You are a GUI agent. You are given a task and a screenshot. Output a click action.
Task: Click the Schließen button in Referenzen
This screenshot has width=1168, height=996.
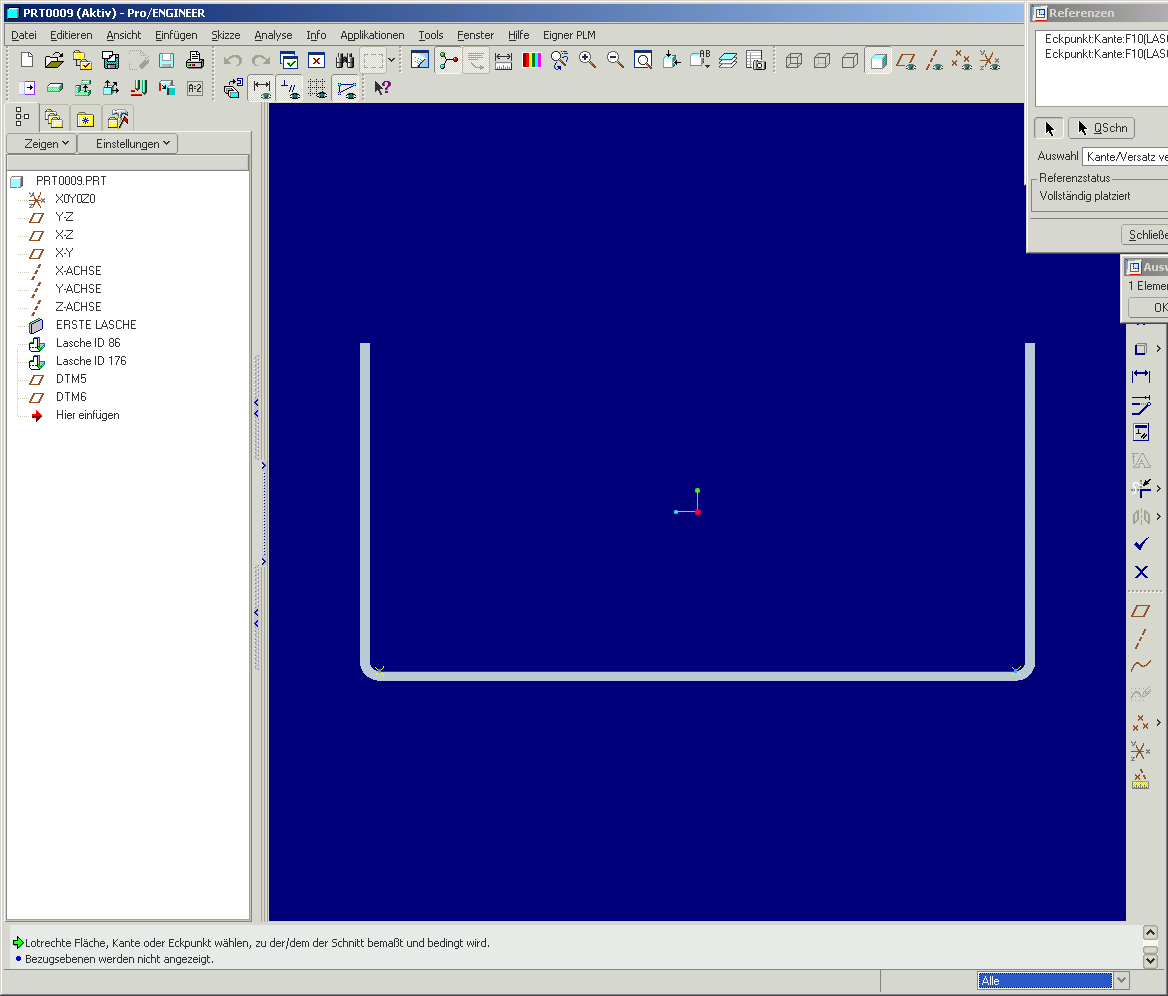(x=1145, y=235)
